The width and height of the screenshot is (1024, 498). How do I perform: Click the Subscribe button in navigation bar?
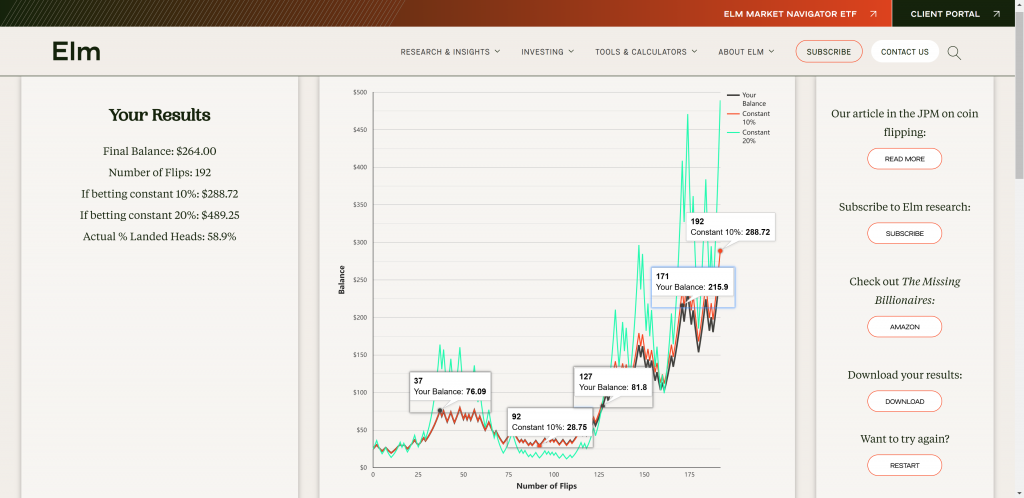[828, 52]
